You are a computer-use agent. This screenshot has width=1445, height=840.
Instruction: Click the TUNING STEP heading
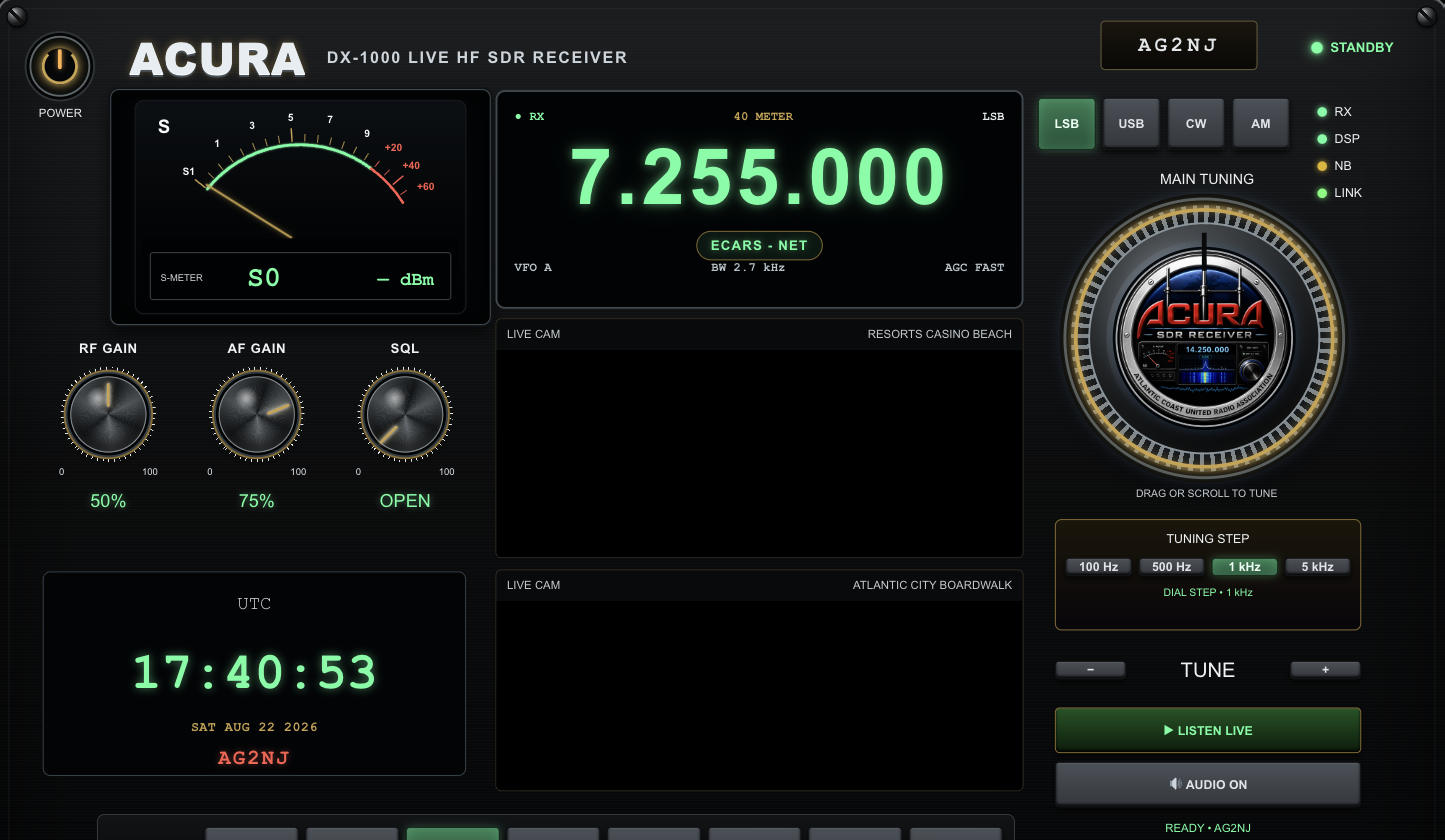1208,539
